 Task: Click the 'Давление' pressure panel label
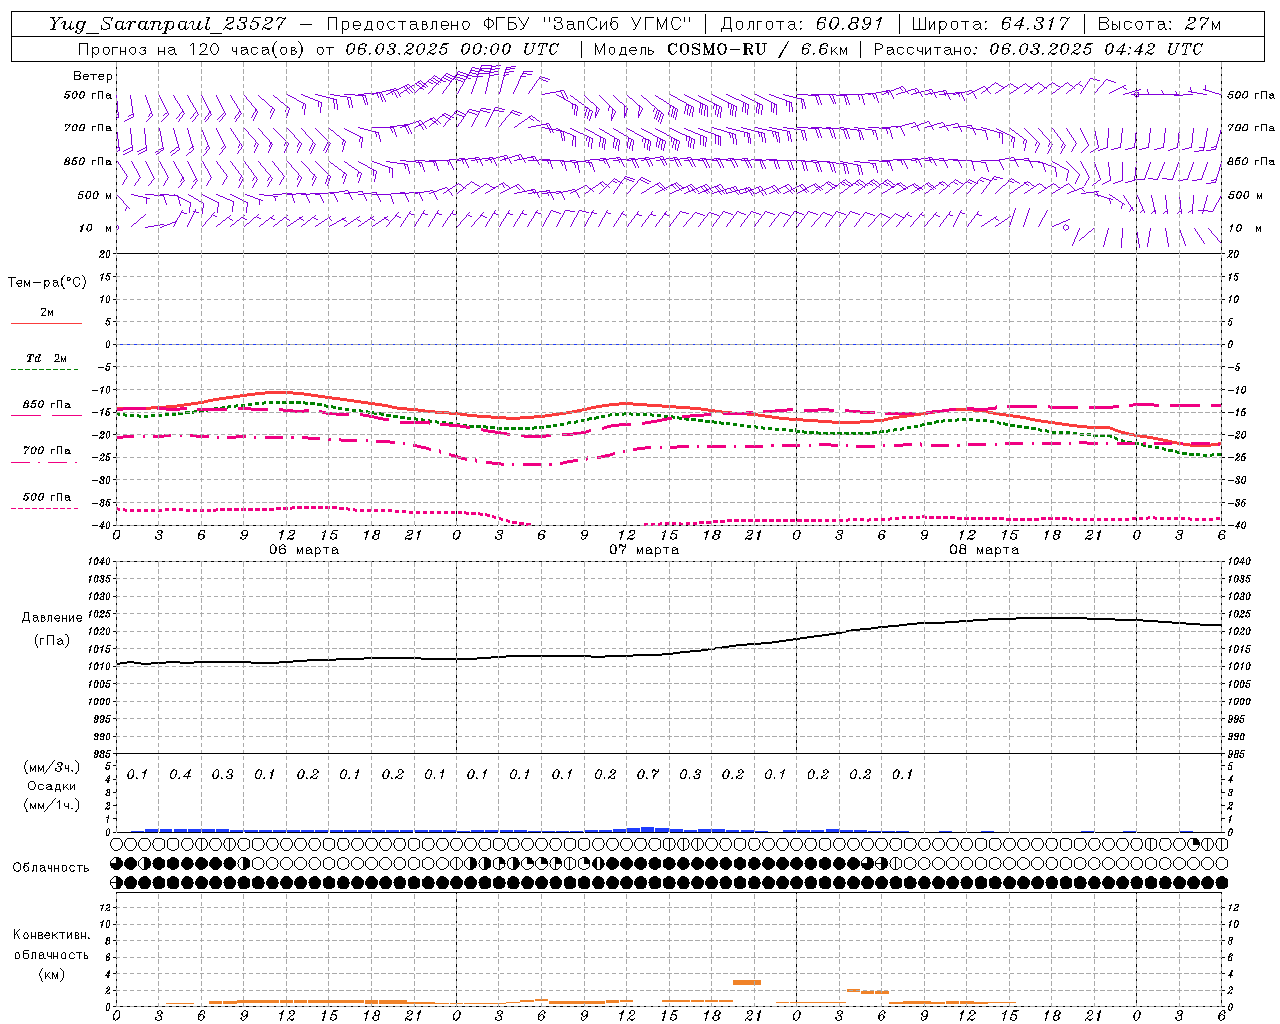(x=52, y=618)
